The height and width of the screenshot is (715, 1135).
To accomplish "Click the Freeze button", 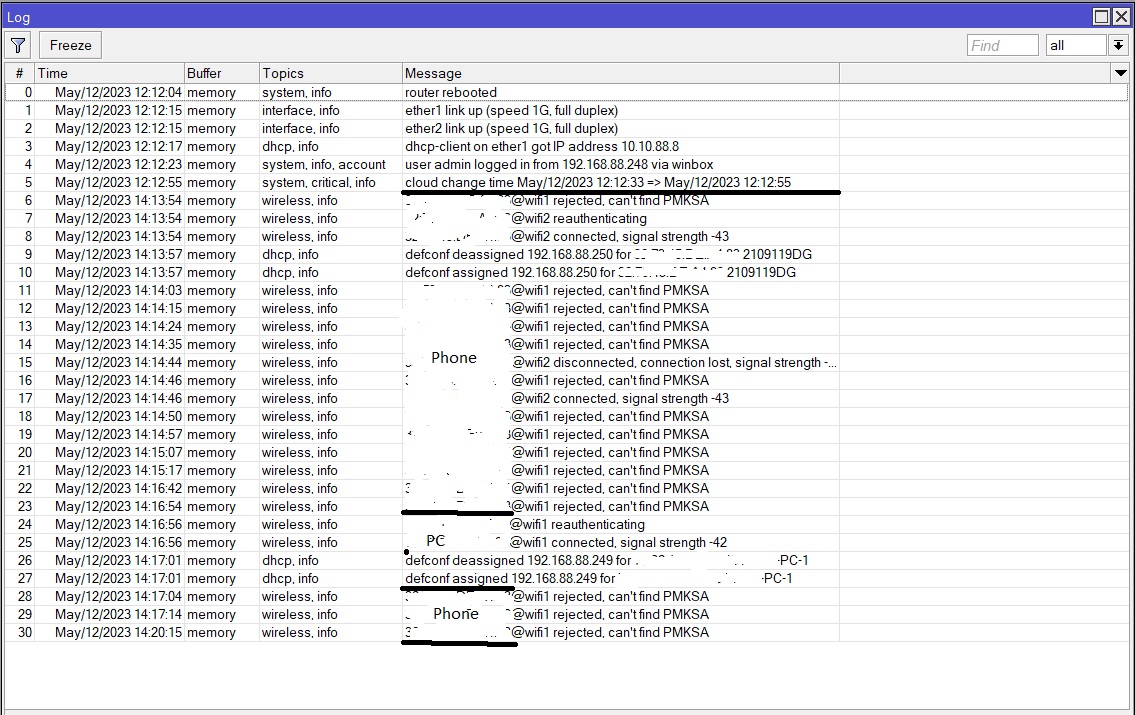I will [70, 46].
